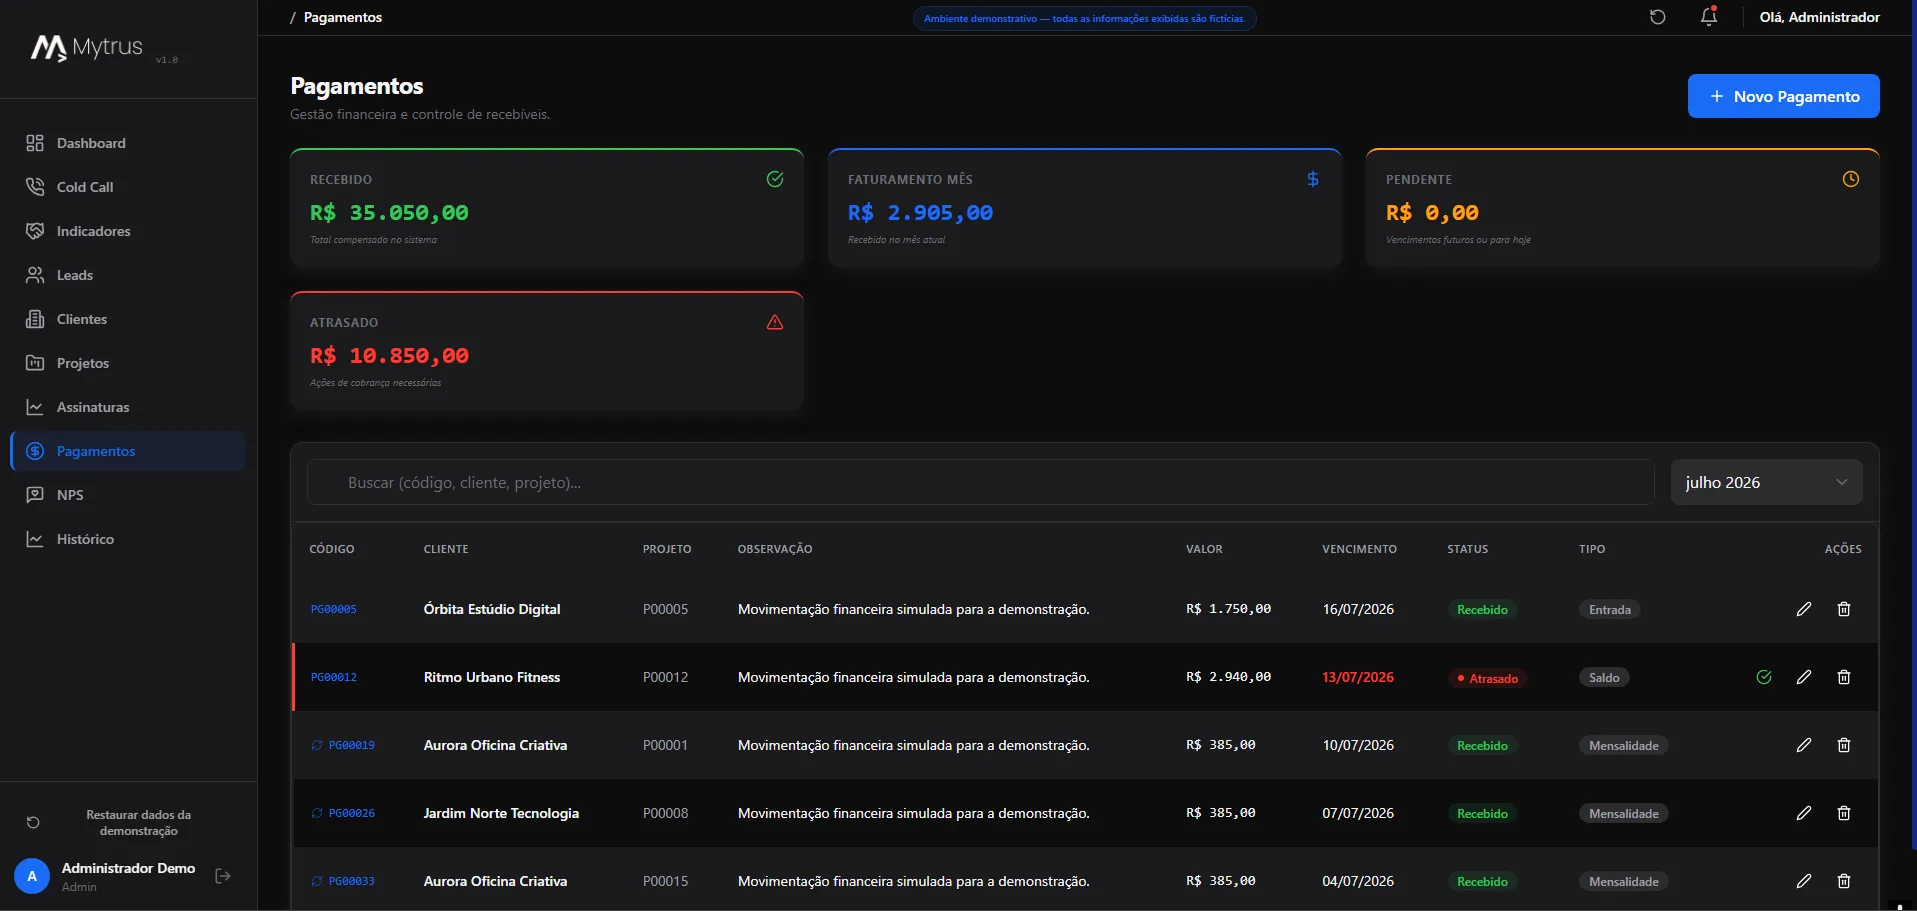Viewport: 1917px width, 911px height.
Task: Click due date 13/07/2026
Action: pos(1358,677)
